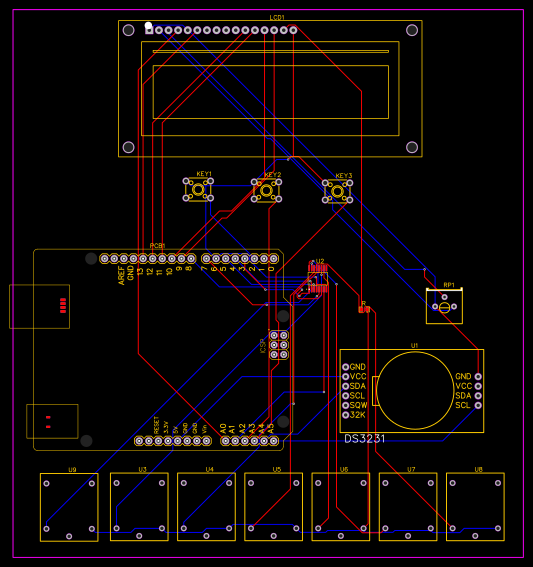The height and width of the screenshot is (567, 533).
Task: Click the LCD1 designator label
Action: click(x=277, y=17)
